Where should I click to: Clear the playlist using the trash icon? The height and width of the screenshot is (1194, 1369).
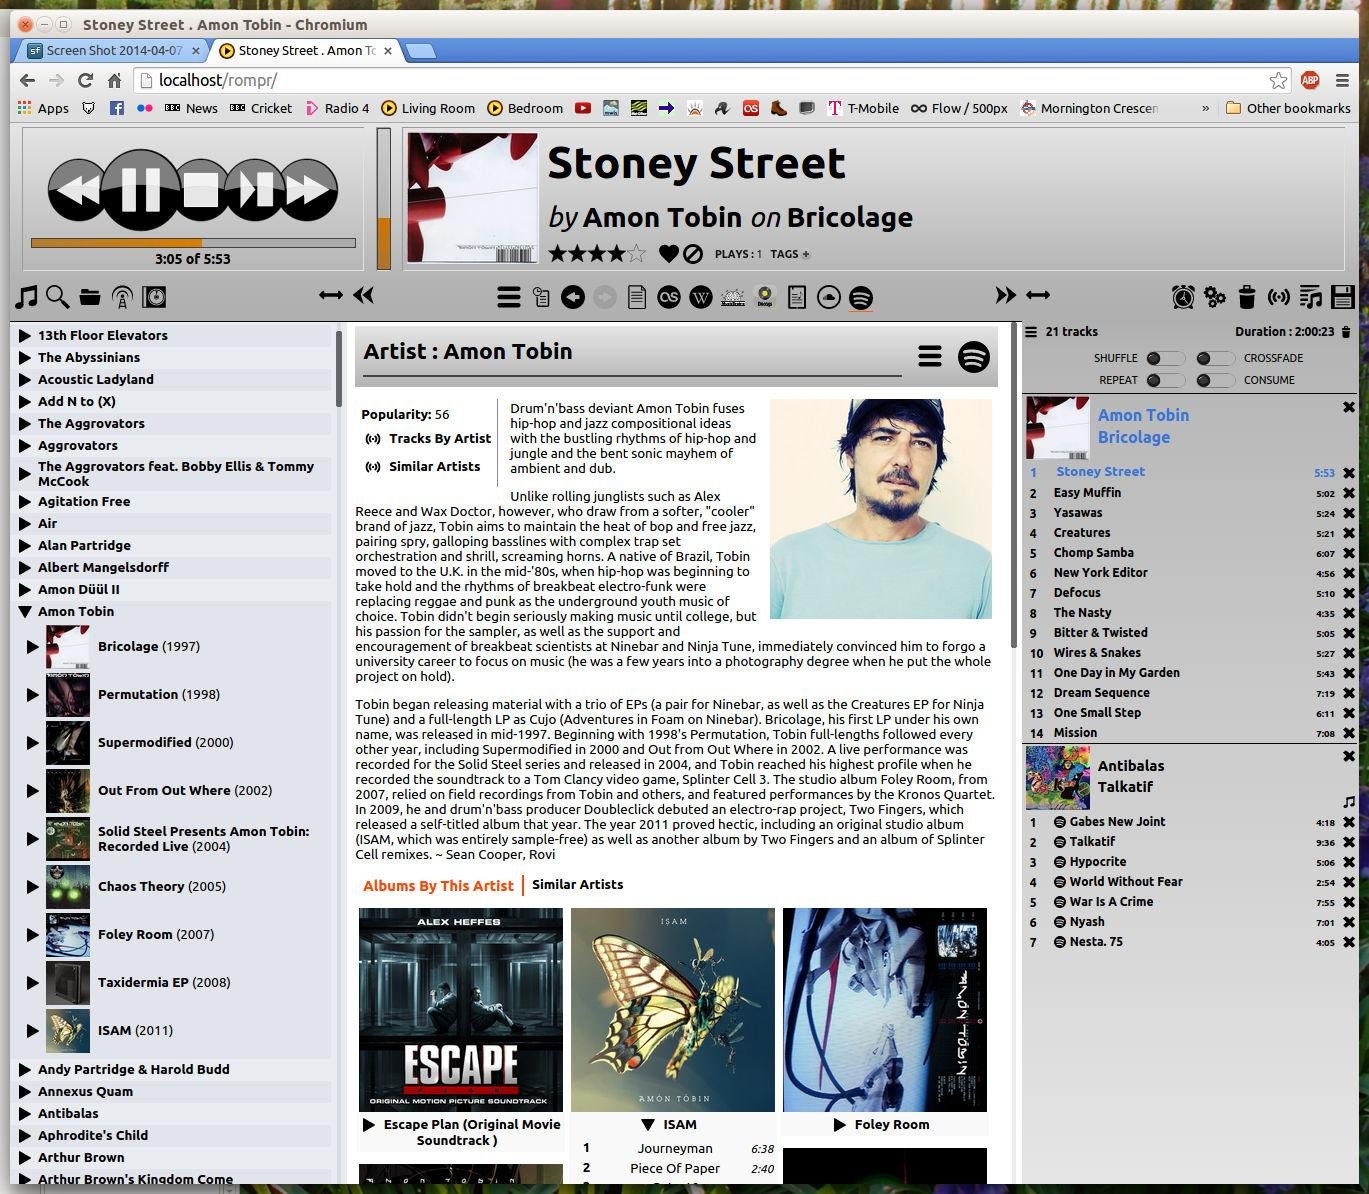1245,297
